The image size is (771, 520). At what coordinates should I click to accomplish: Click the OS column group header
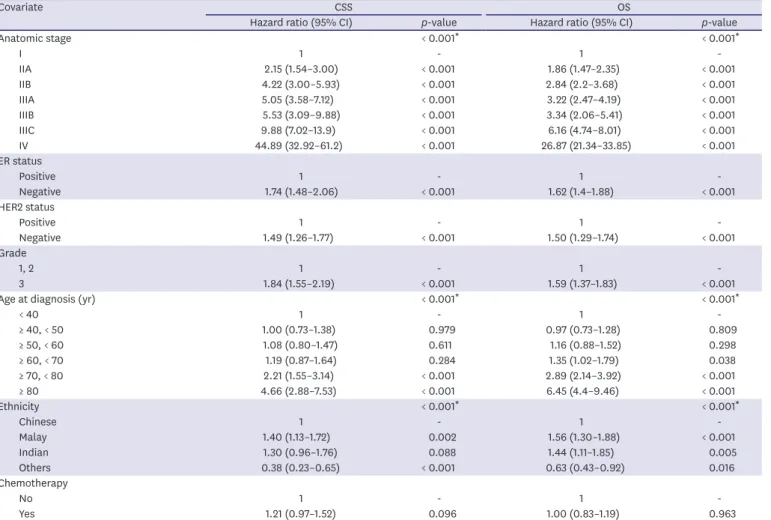click(x=623, y=7)
